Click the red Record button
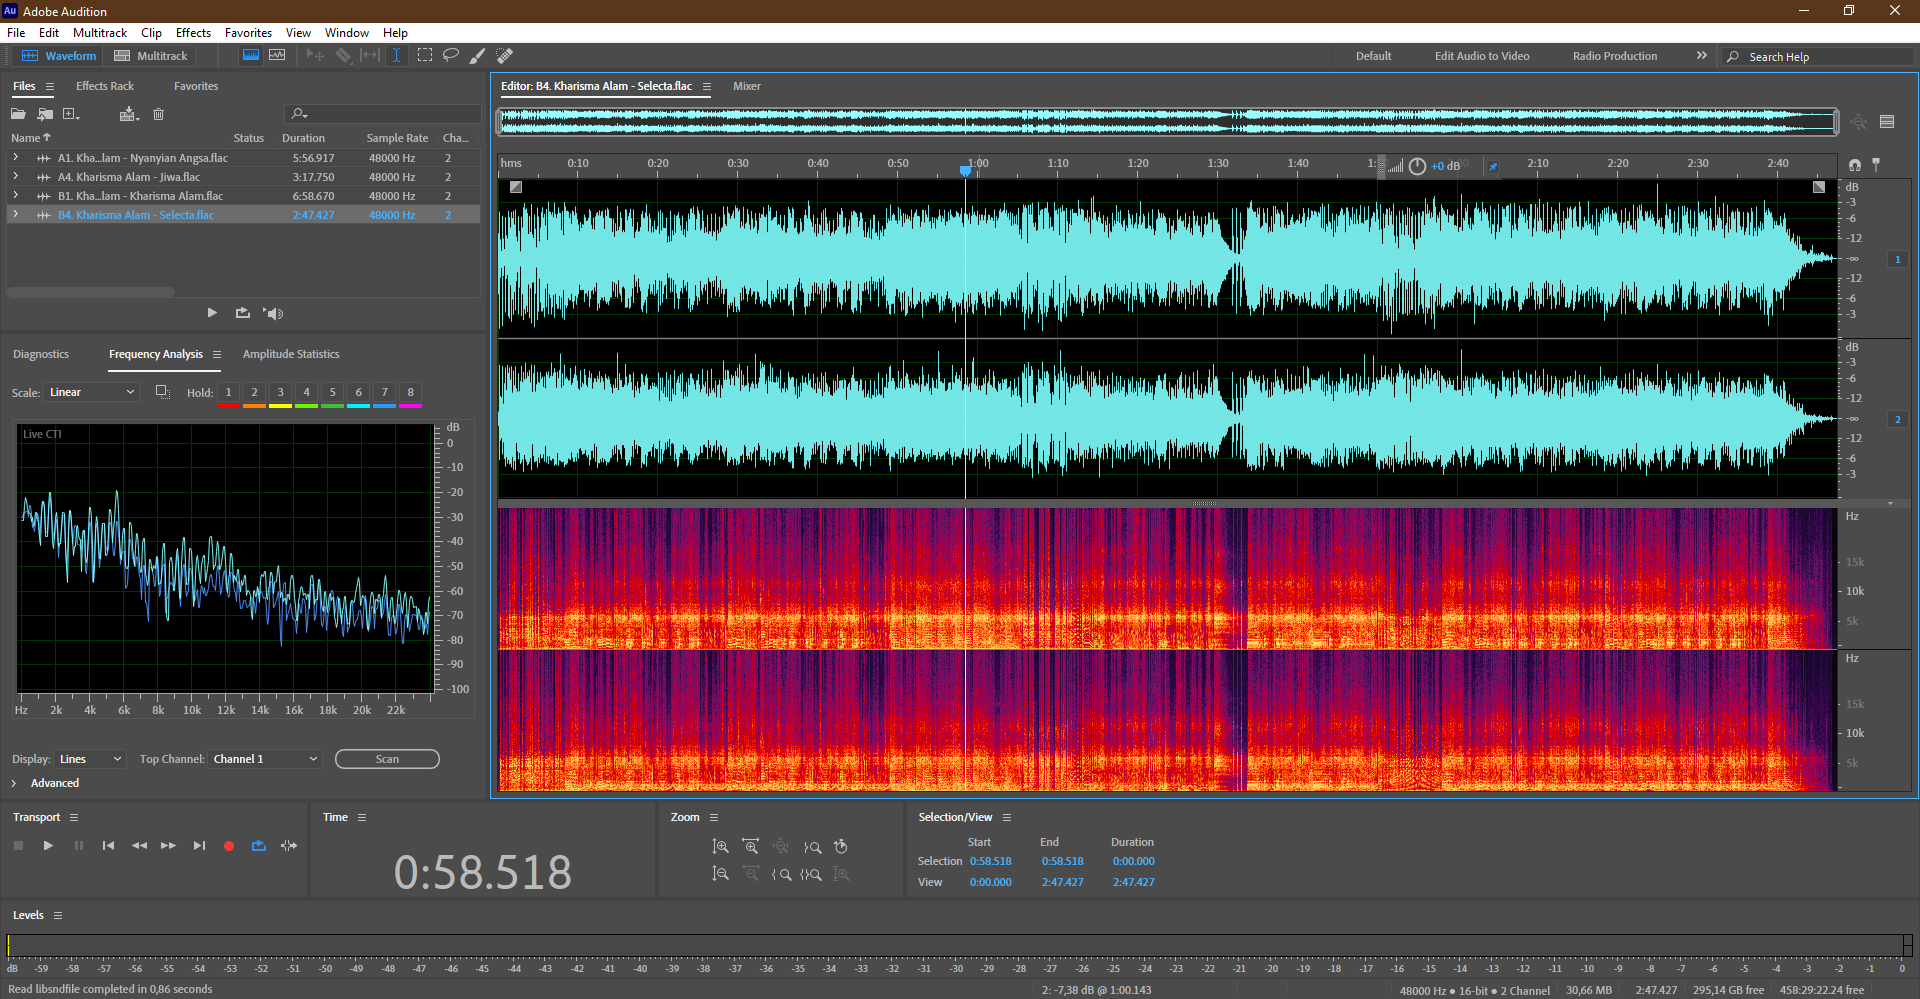1920x999 pixels. pos(229,846)
